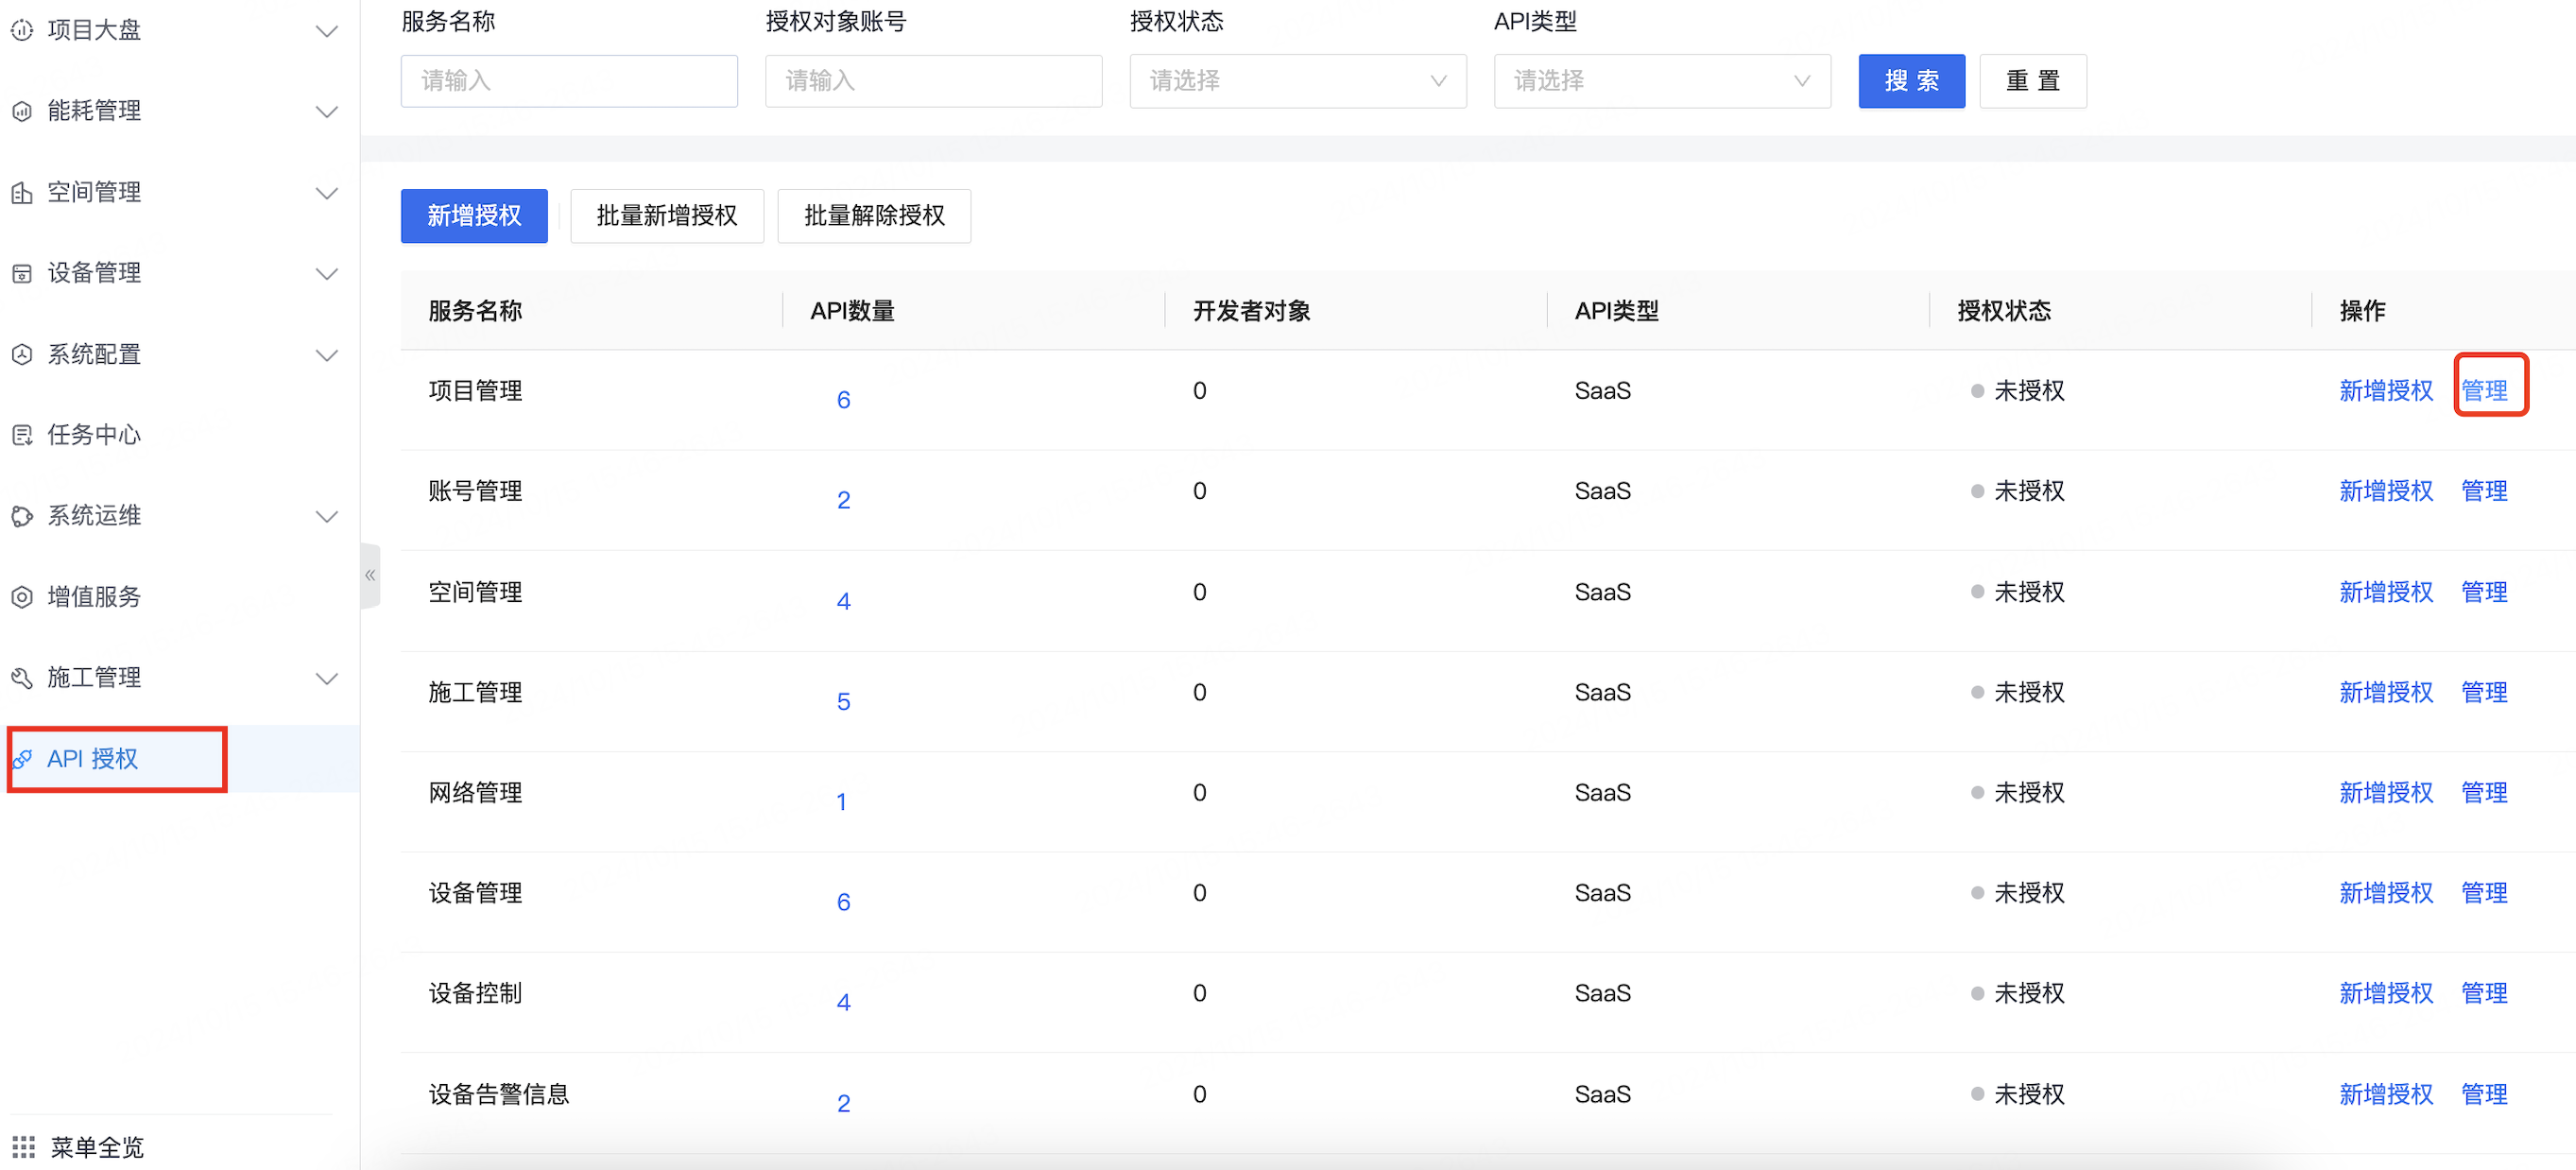
Task: Expand the 设备管理 sidebar chevron
Action: point(326,274)
